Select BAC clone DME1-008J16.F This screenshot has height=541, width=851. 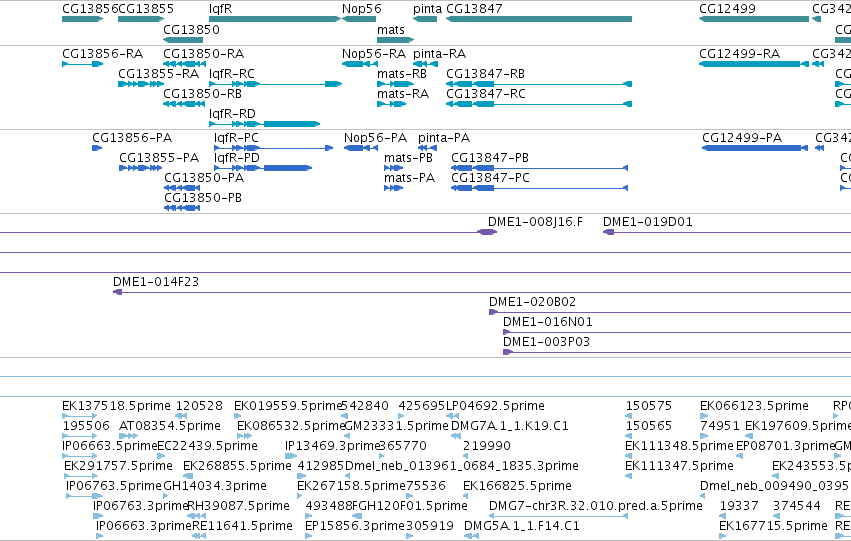pos(248,232)
